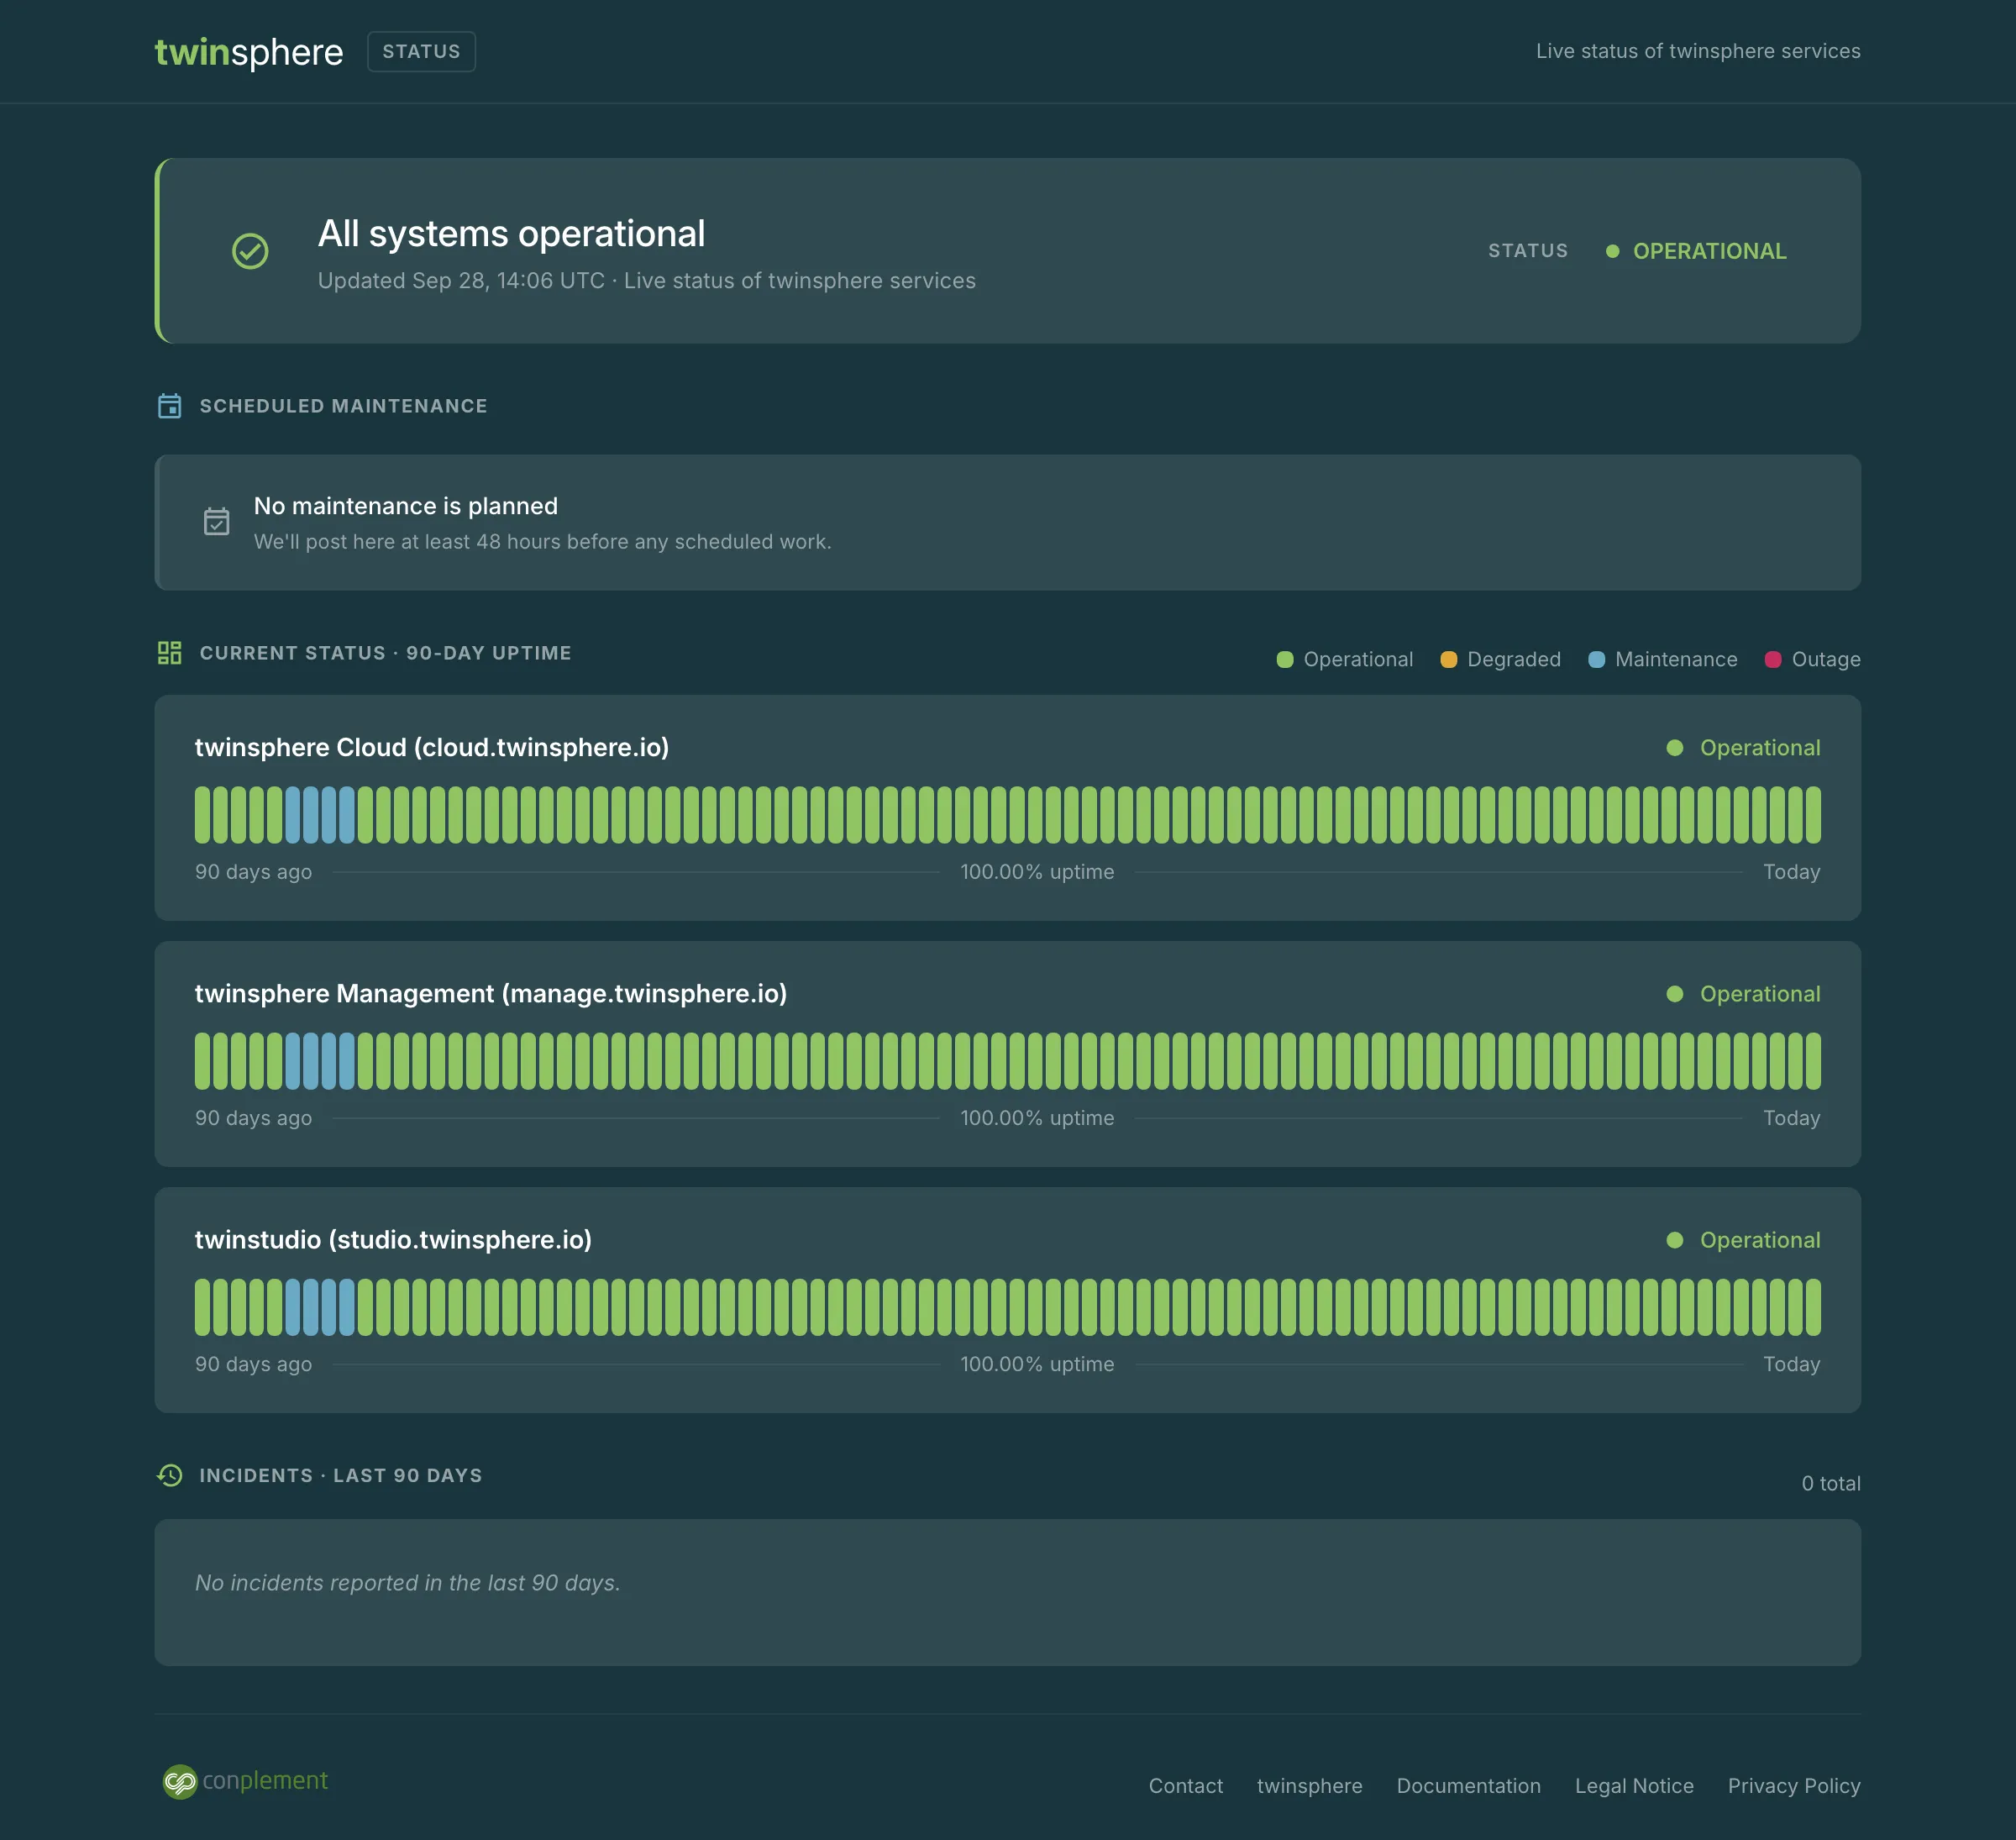Open the twinsphere footer link
The height and width of the screenshot is (1840, 2016).
pyautogui.click(x=1309, y=1786)
